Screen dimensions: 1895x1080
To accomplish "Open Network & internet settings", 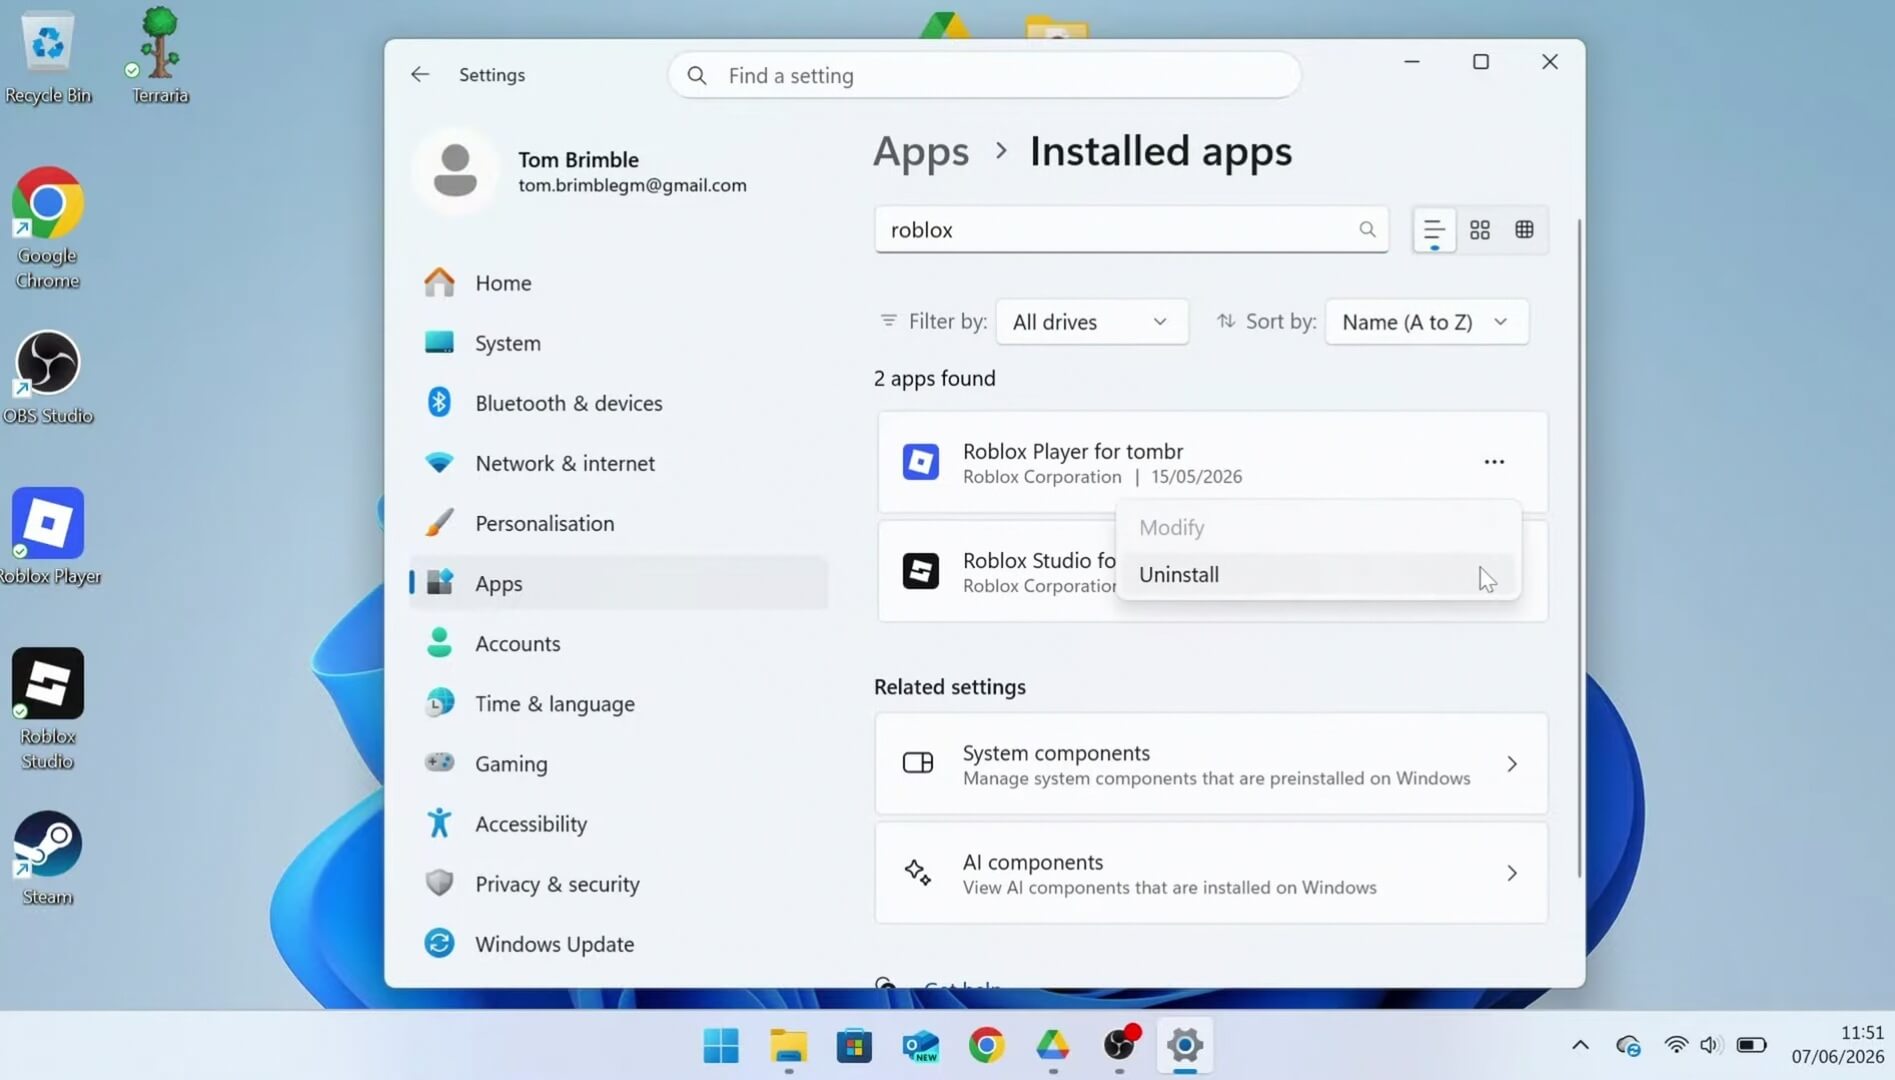I will click(x=619, y=463).
